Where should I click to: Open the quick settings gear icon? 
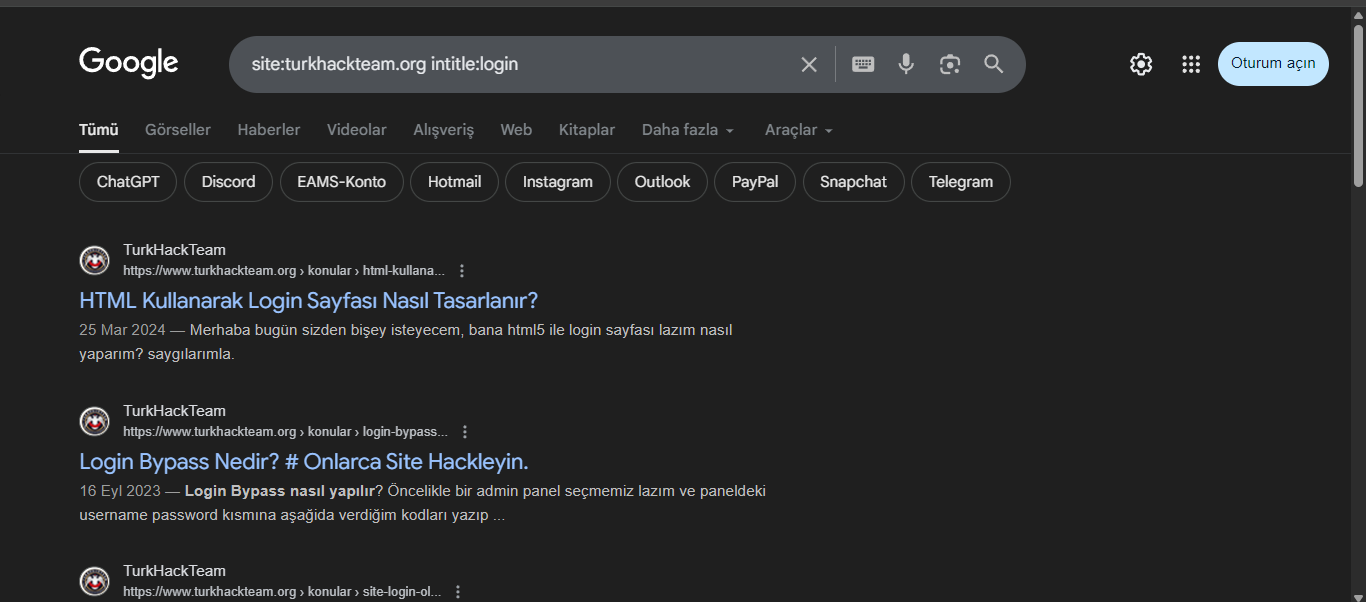point(1141,64)
